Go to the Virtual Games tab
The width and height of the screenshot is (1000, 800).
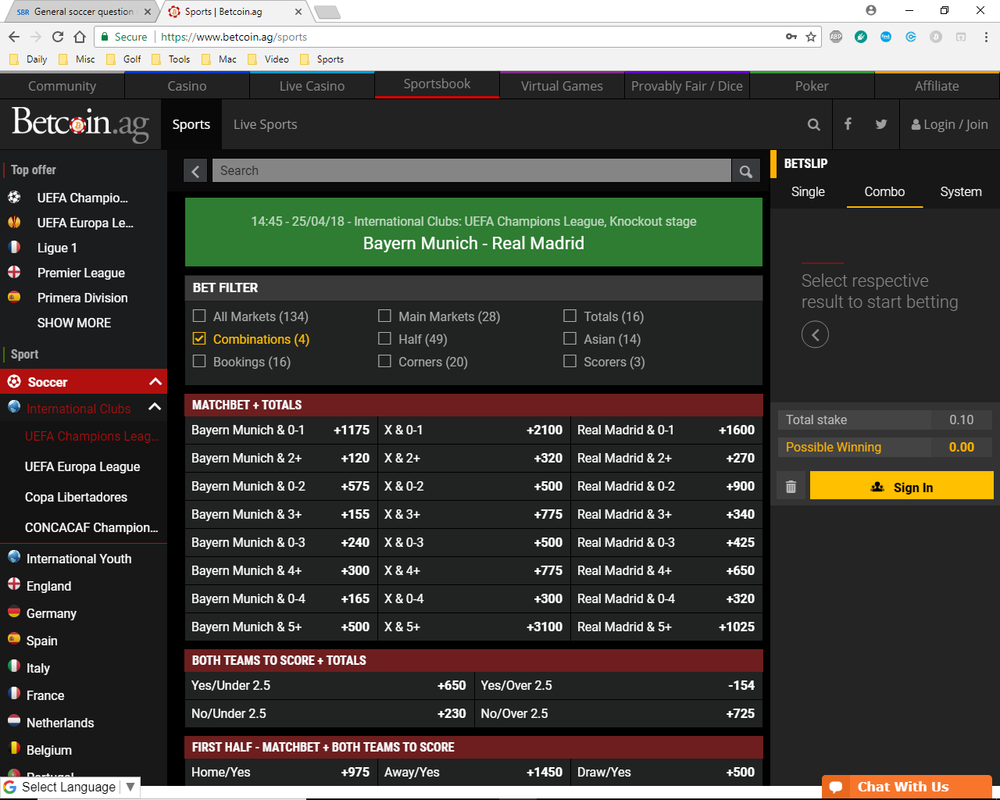coord(562,85)
